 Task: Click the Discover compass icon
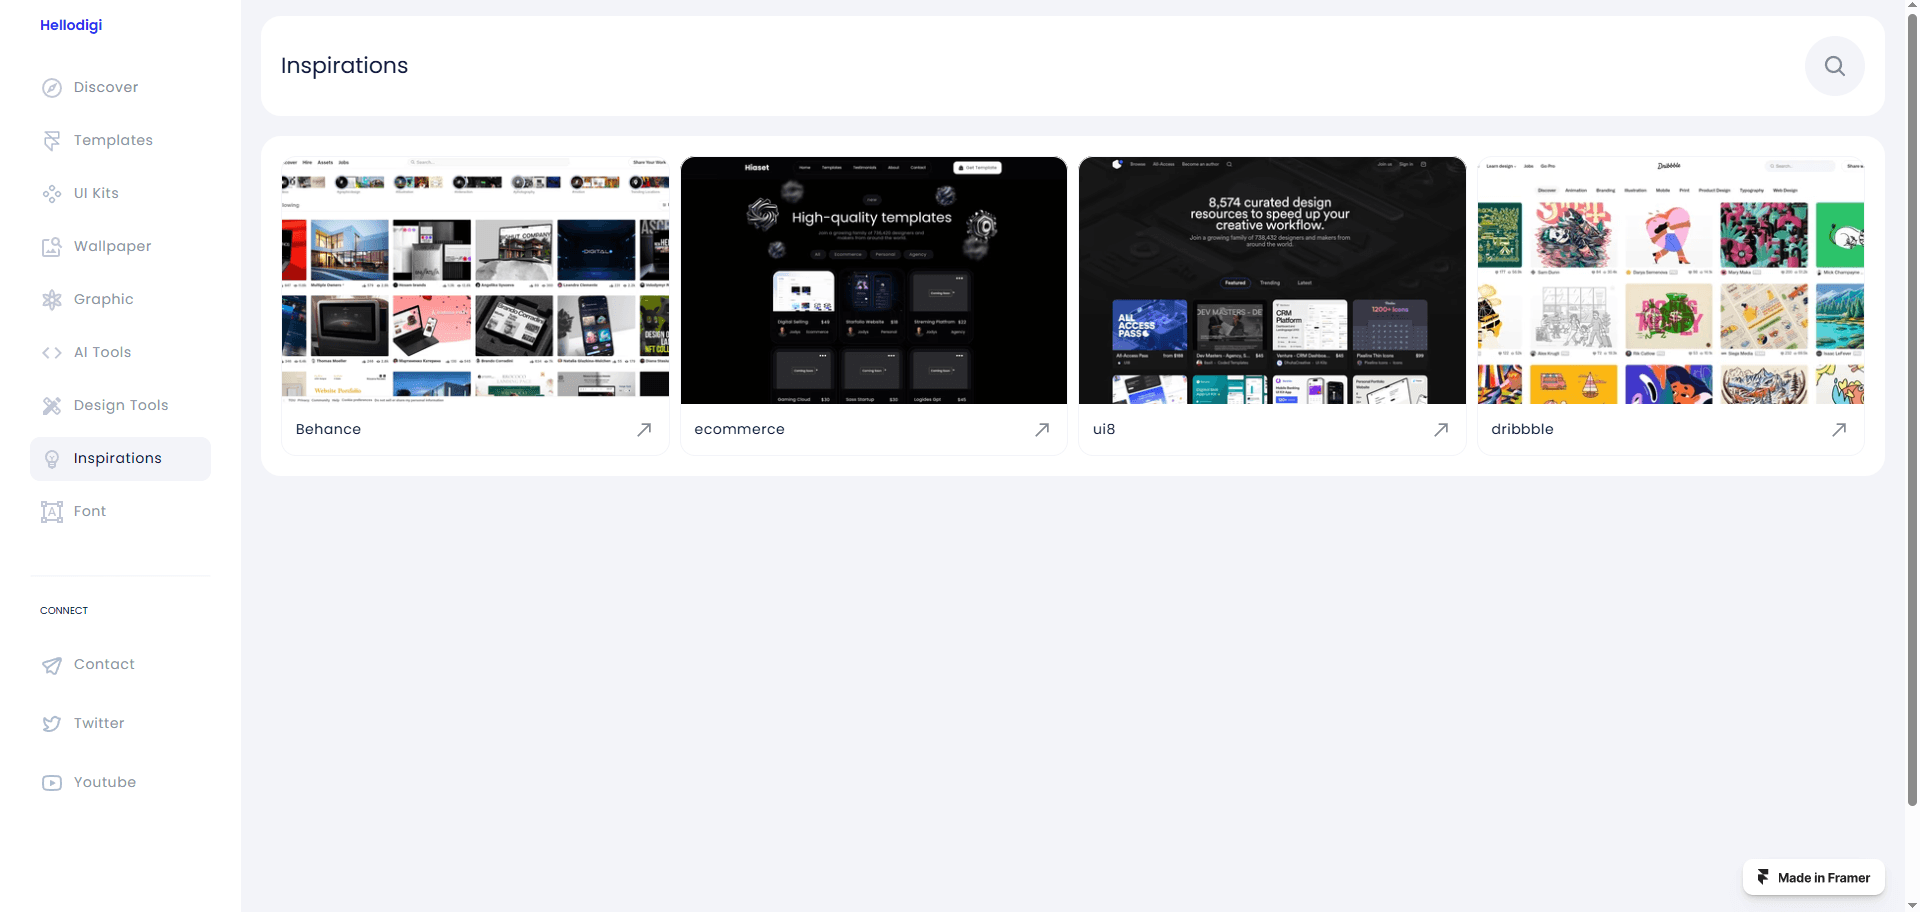click(x=52, y=88)
